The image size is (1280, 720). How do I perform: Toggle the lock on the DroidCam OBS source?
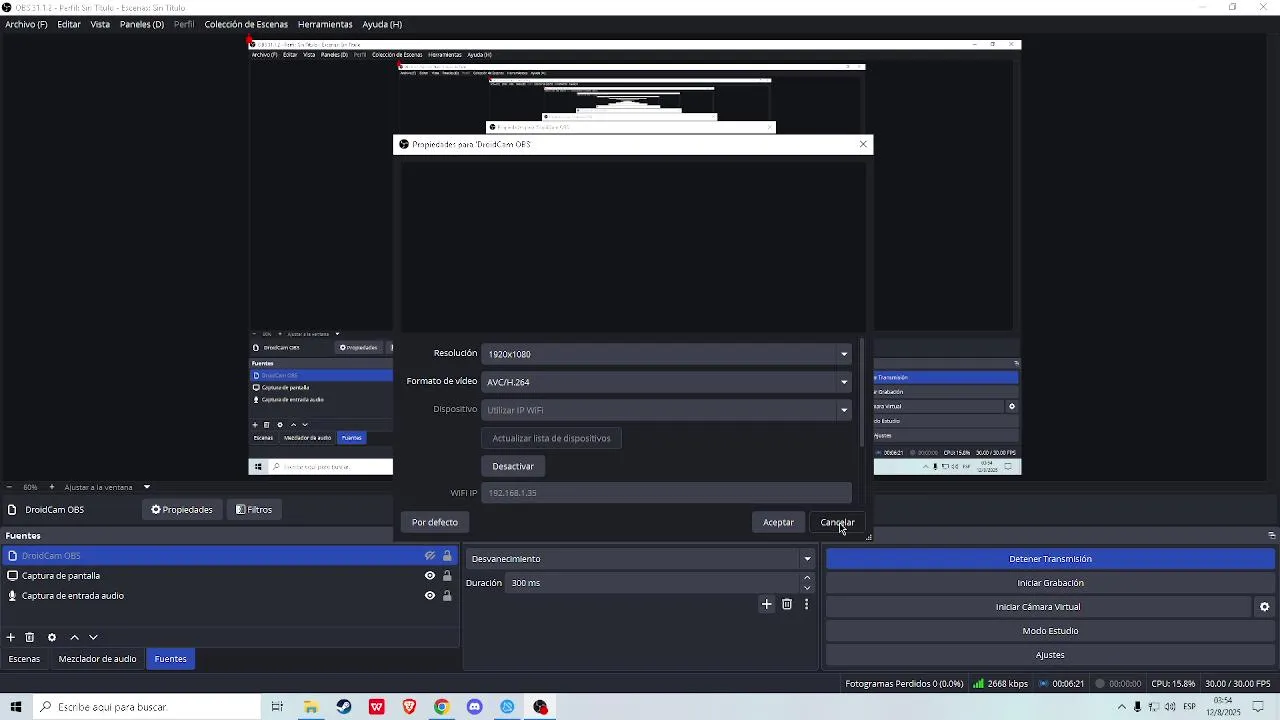tap(447, 556)
